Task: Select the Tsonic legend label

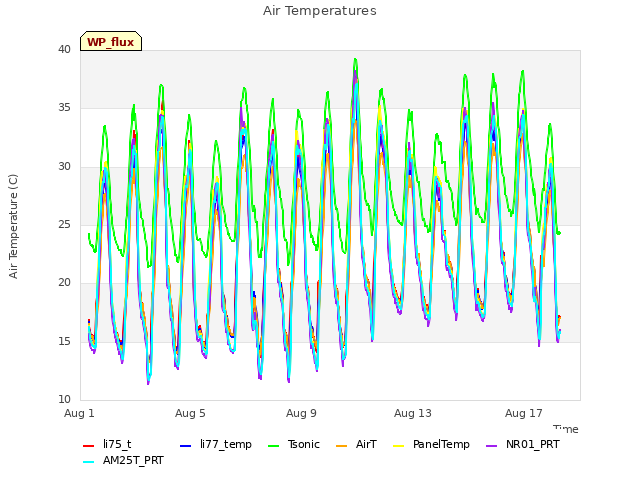Action: [x=304, y=444]
